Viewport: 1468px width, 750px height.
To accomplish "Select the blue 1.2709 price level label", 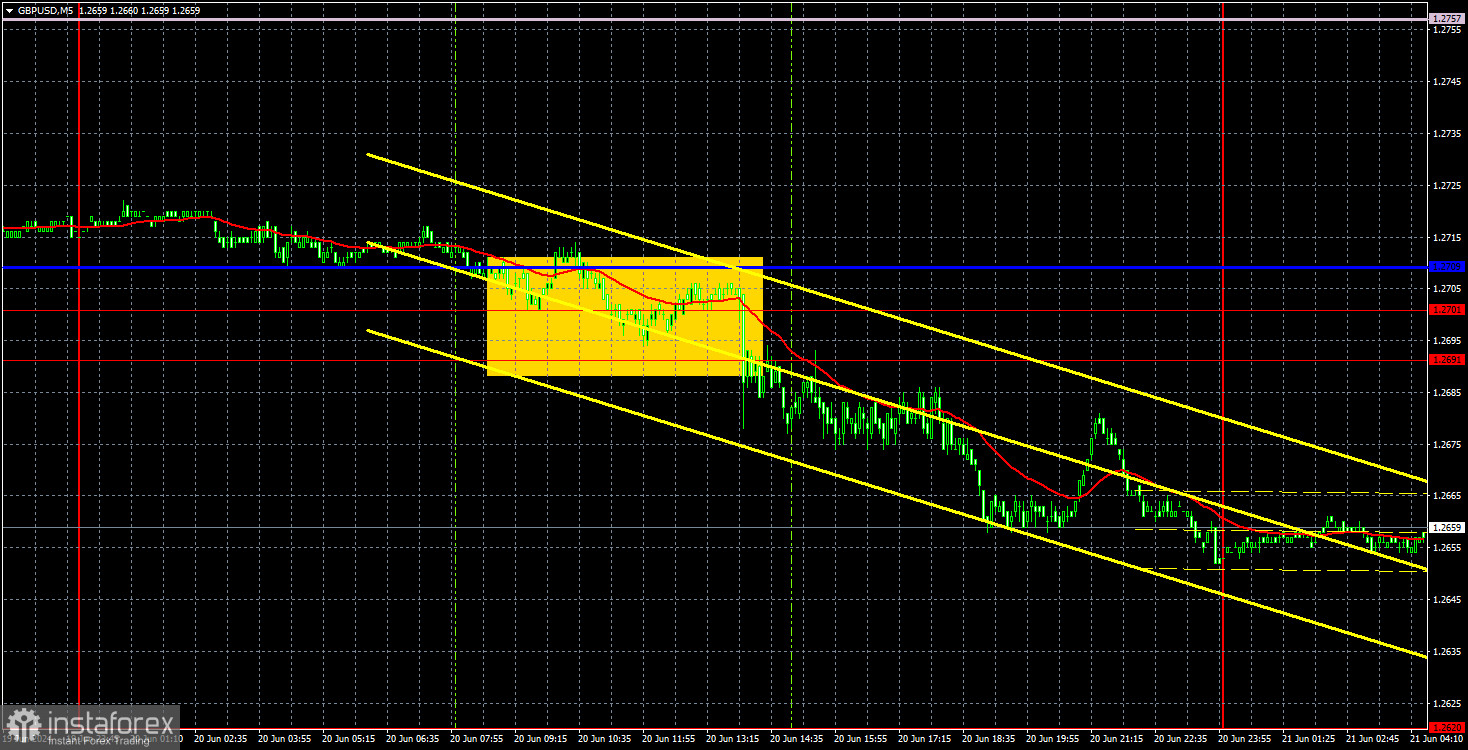I will coord(1447,267).
